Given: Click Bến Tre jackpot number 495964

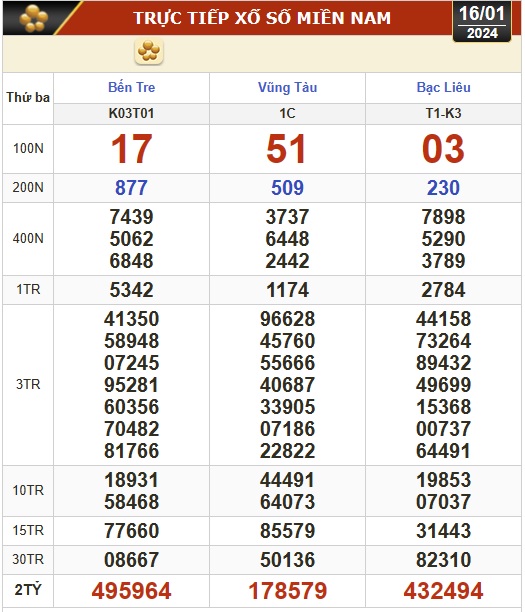Looking at the screenshot, I should tap(132, 591).
